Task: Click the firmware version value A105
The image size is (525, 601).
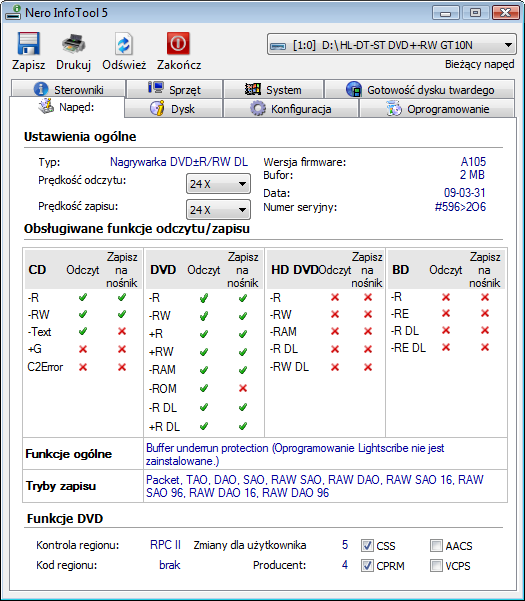Action: pos(473,162)
